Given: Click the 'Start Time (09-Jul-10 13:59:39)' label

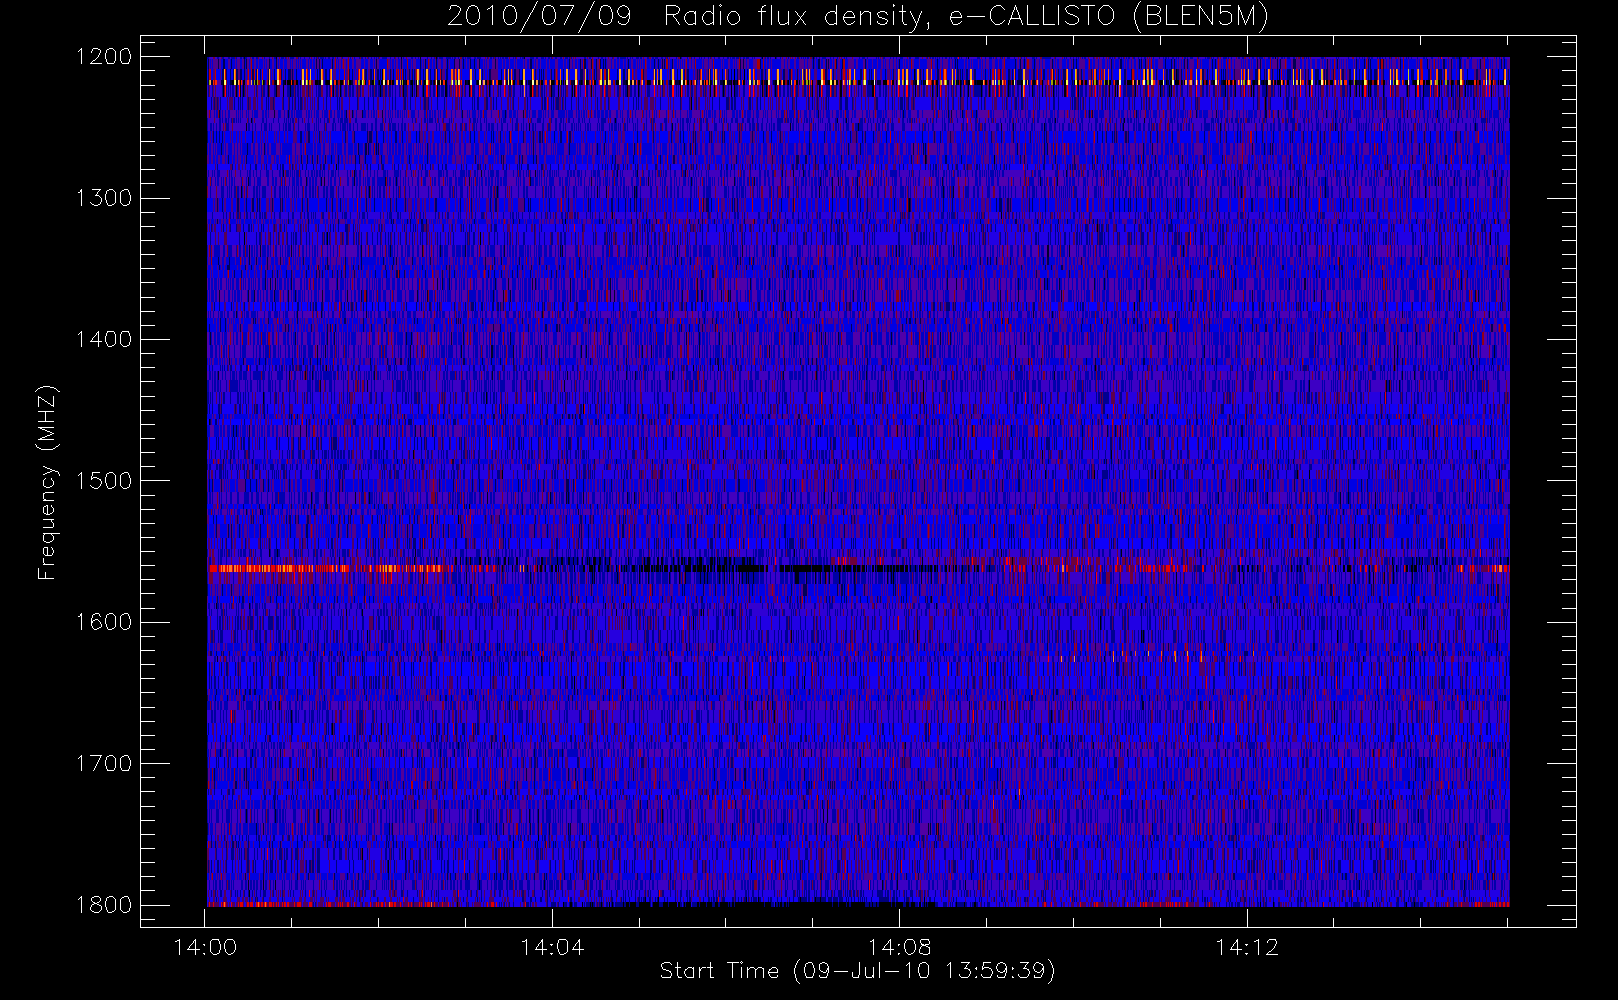Looking at the screenshot, I should tap(857, 971).
